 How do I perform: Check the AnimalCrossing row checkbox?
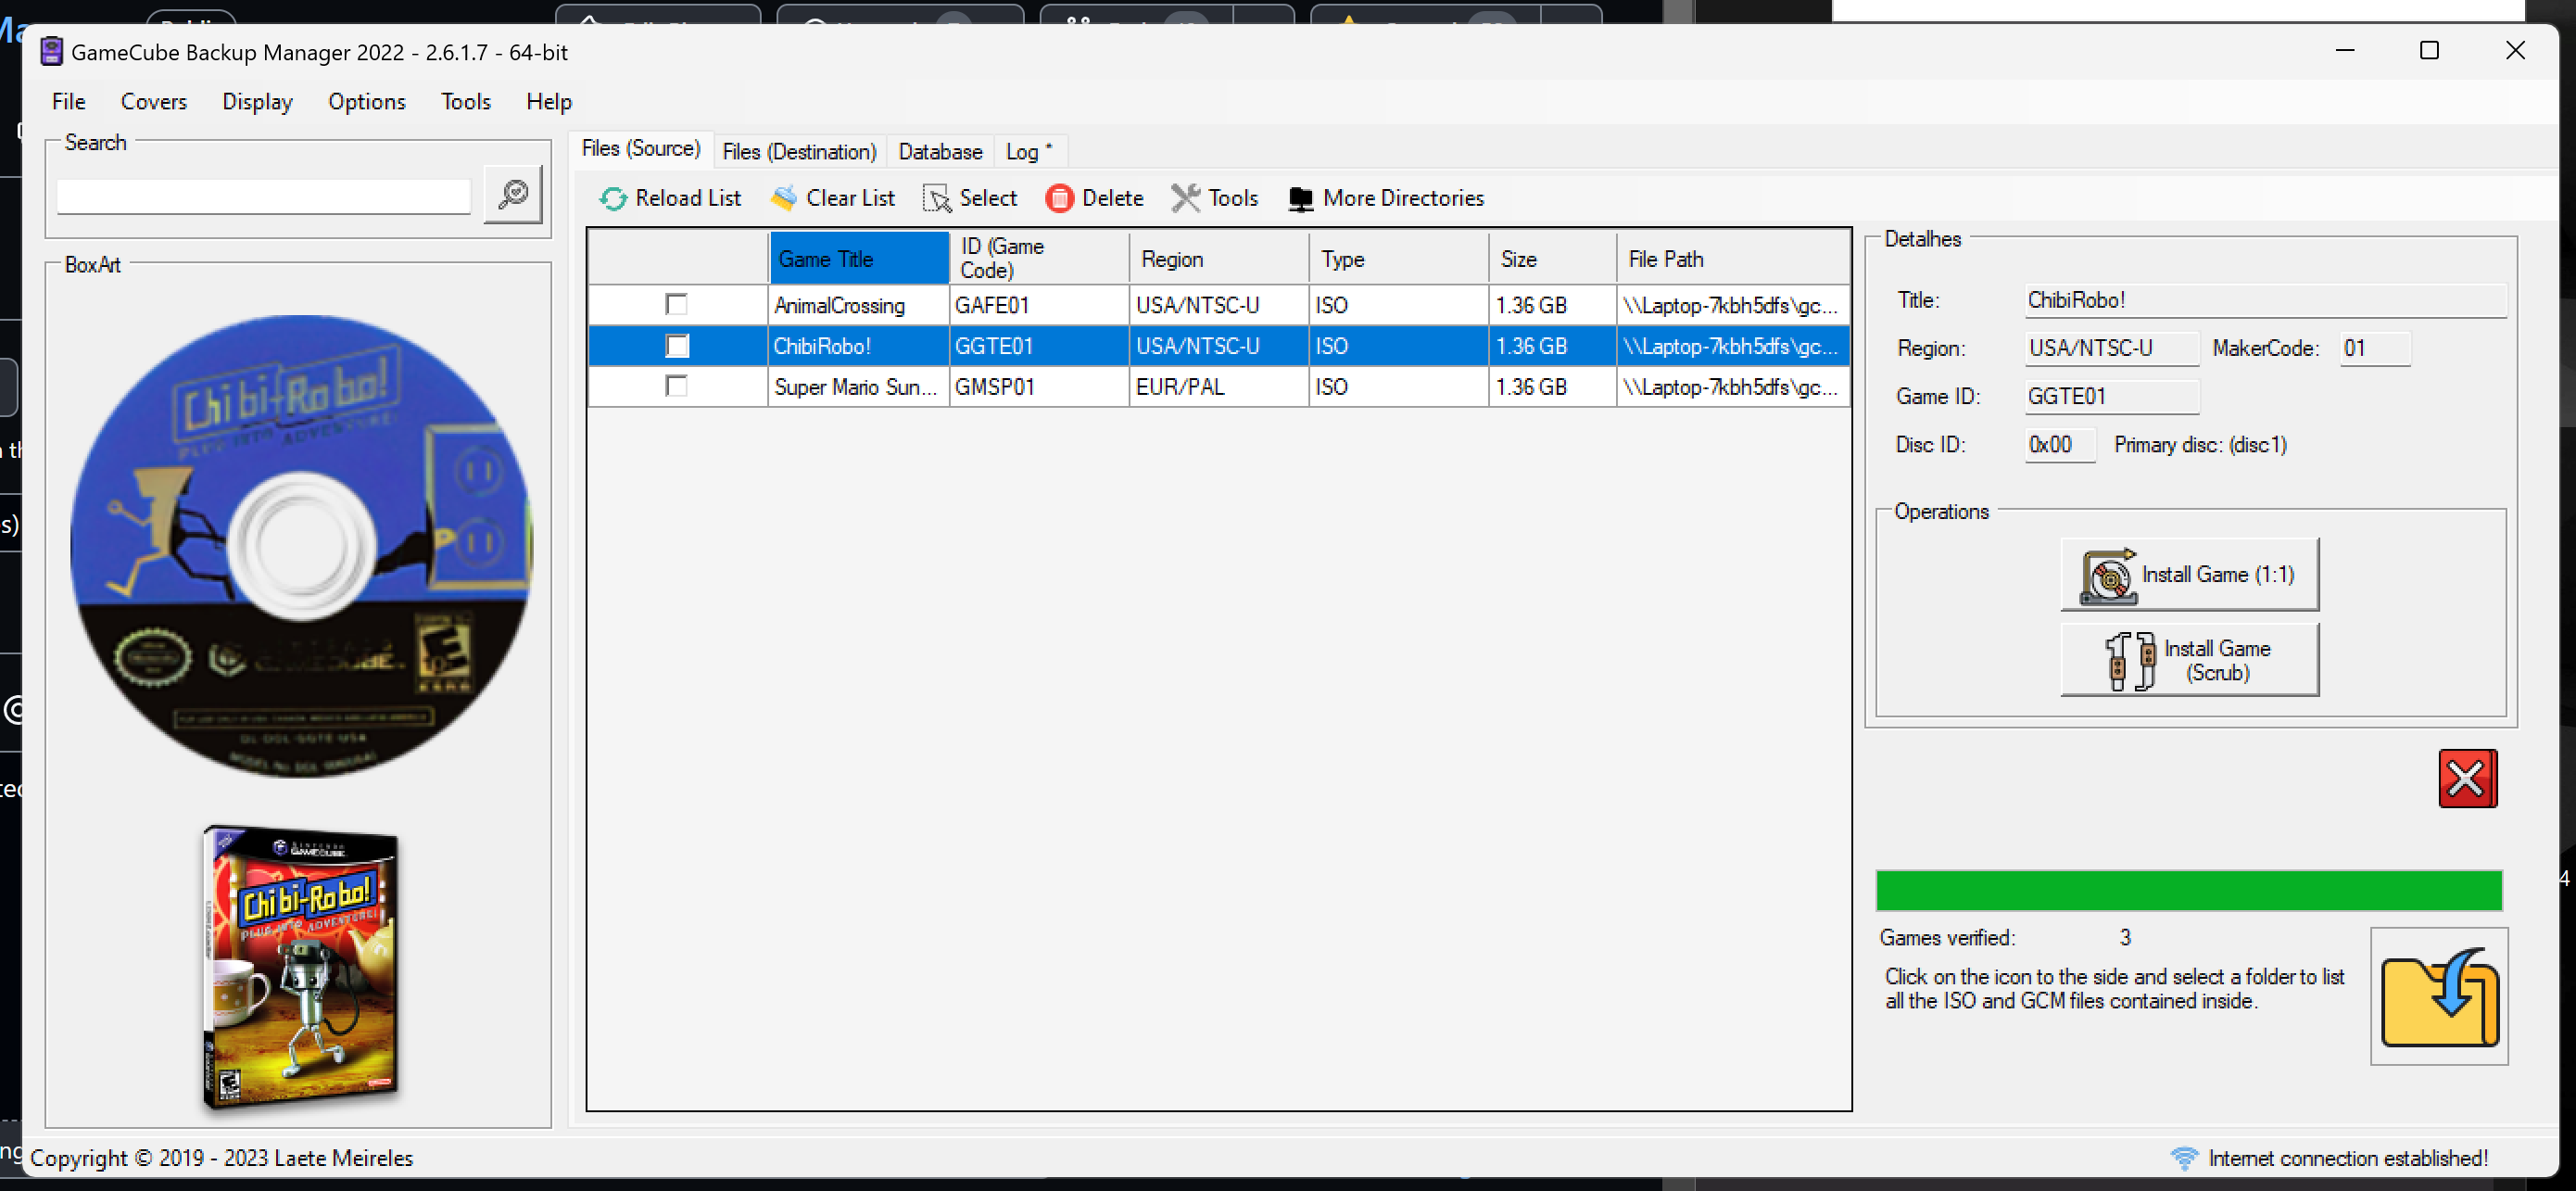point(678,304)
